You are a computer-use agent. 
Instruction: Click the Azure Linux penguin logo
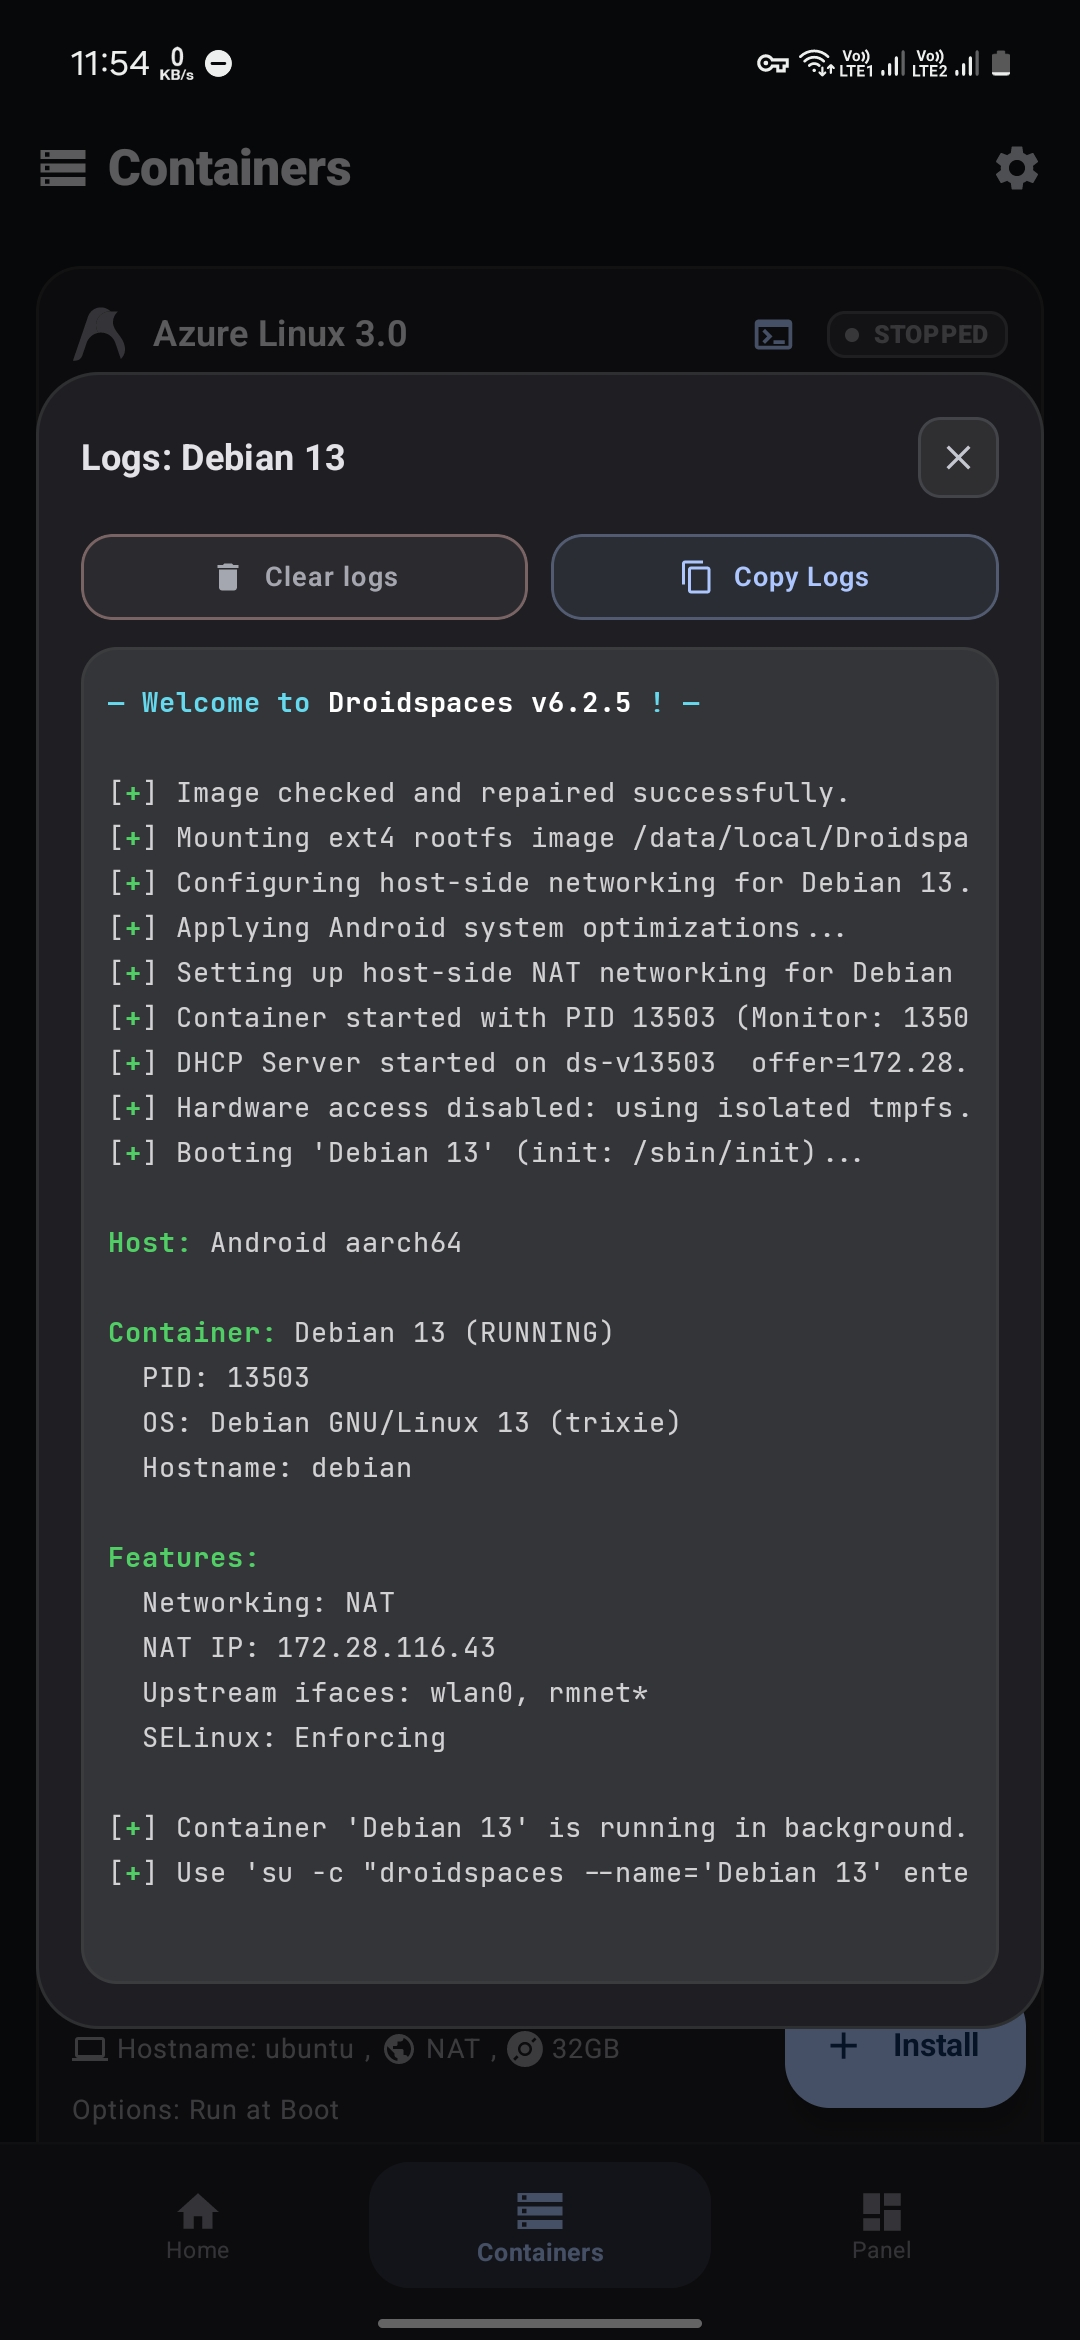click(99, 334)
